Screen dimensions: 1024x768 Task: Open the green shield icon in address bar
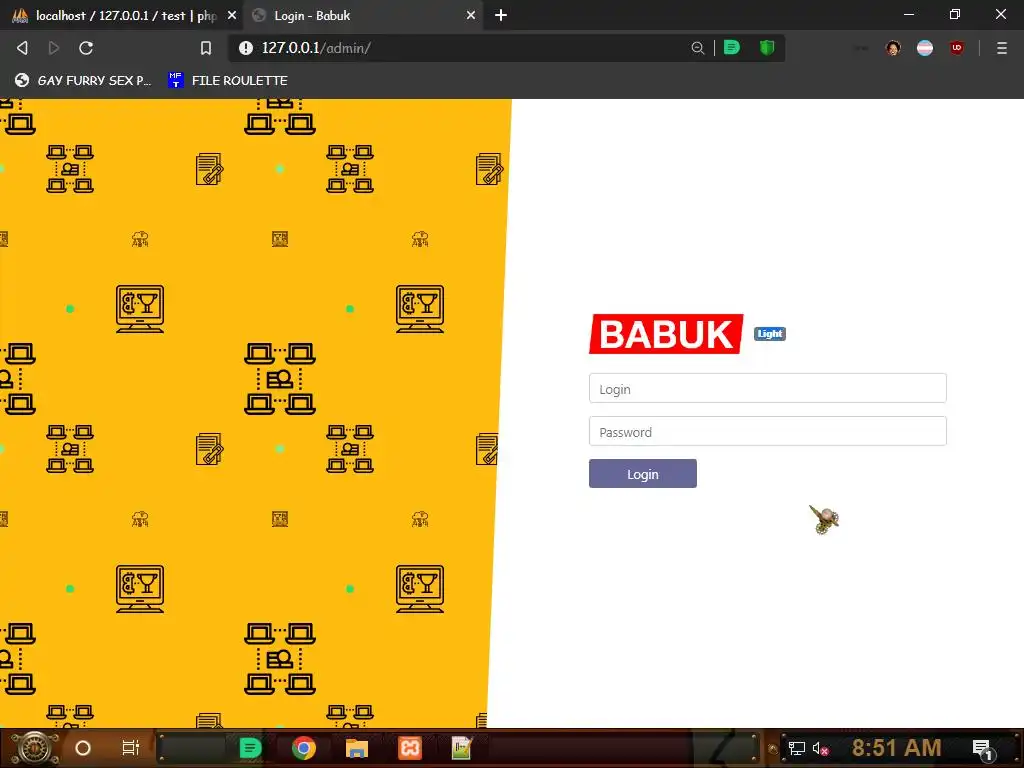coord(767,48)
